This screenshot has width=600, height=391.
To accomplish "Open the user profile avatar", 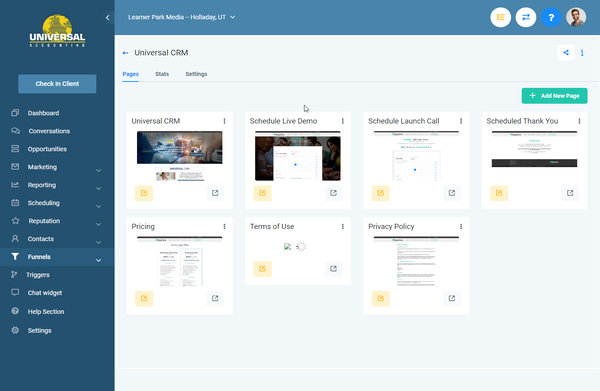I will click(576, 18).
